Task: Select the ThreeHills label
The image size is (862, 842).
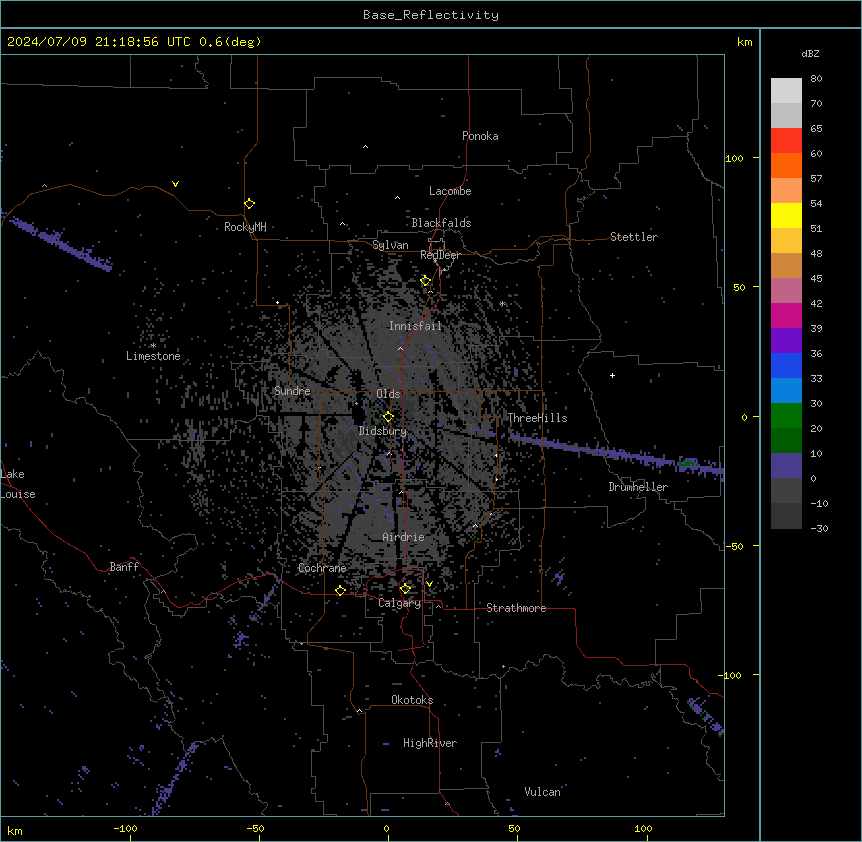Action: tap(537, 418)
